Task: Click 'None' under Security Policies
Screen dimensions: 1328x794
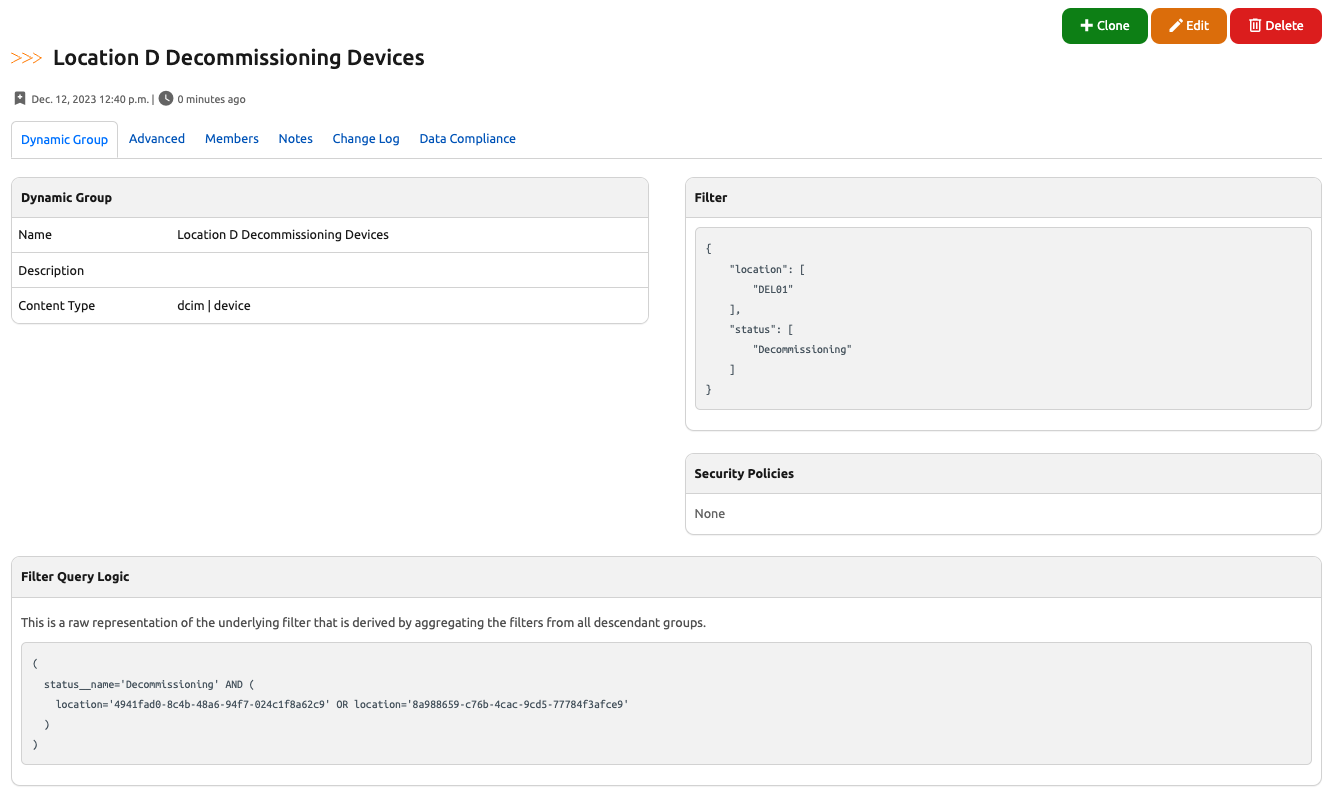Action: (710, 514)
